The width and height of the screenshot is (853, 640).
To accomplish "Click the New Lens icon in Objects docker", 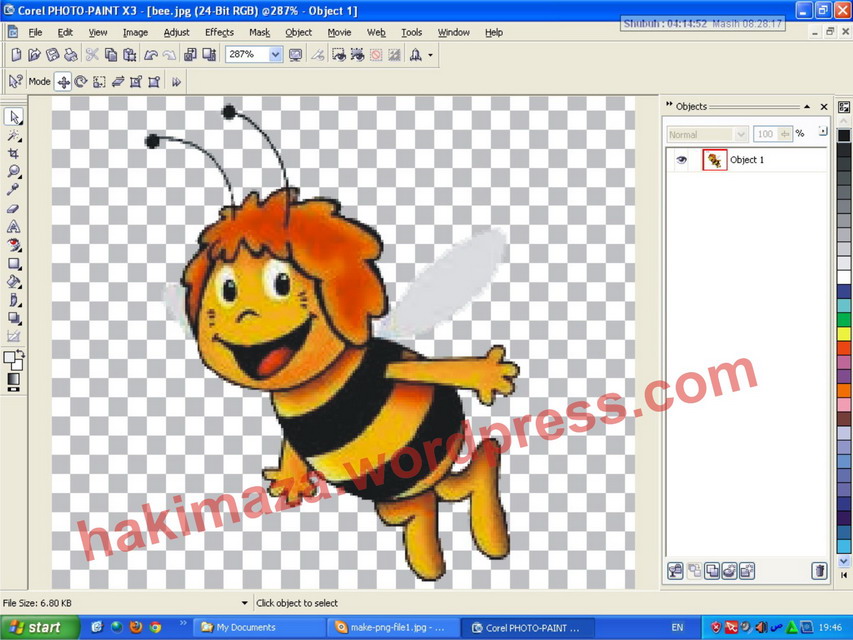I will coord(730,571).
